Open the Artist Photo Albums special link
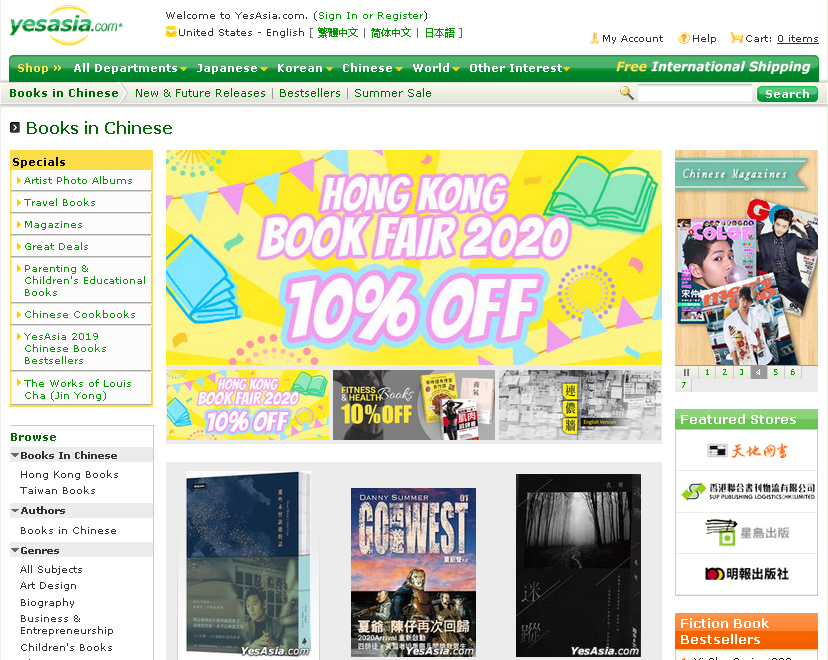Image resolution: width=828 pixels, height=660 pixels. coord(78,180)
